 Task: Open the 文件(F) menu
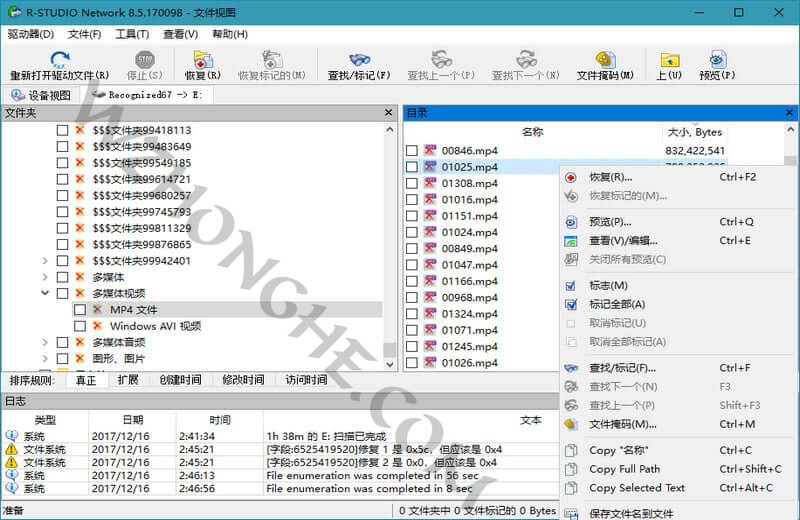(x=85, y=34)
